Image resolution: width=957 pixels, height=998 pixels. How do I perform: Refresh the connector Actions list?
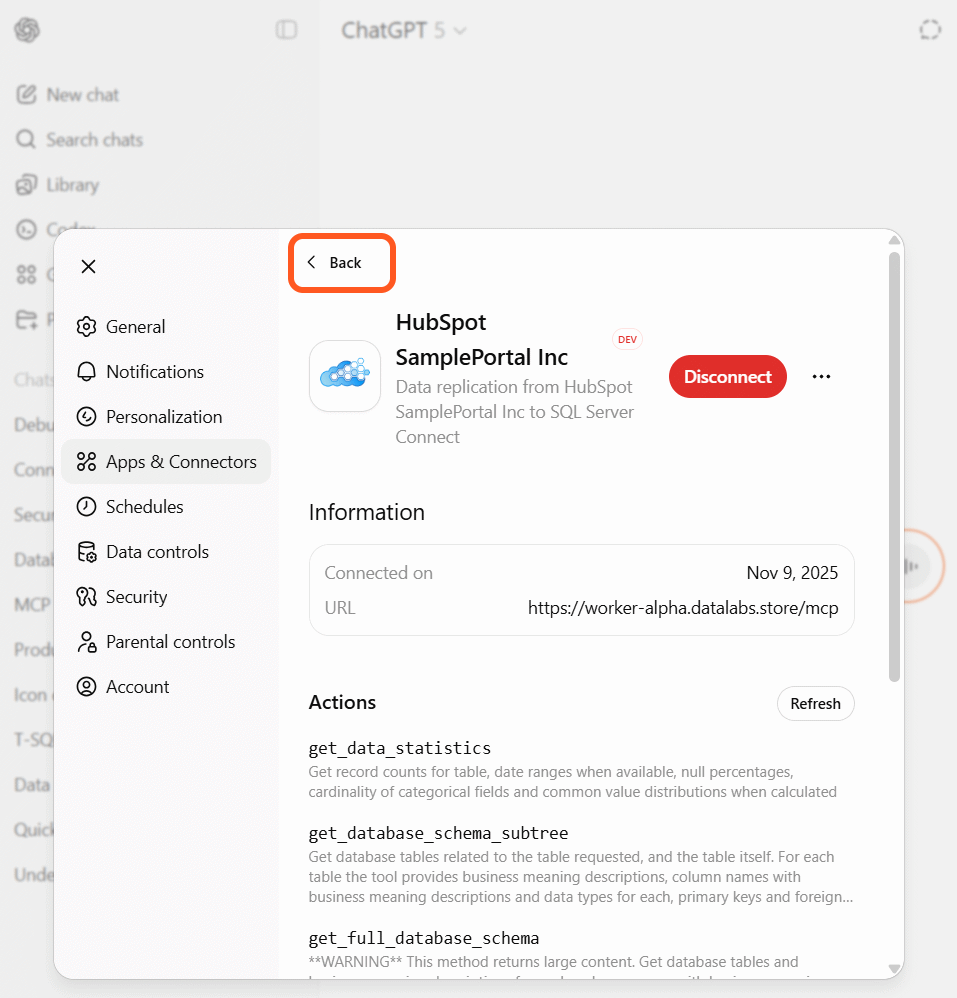point(815,703)
